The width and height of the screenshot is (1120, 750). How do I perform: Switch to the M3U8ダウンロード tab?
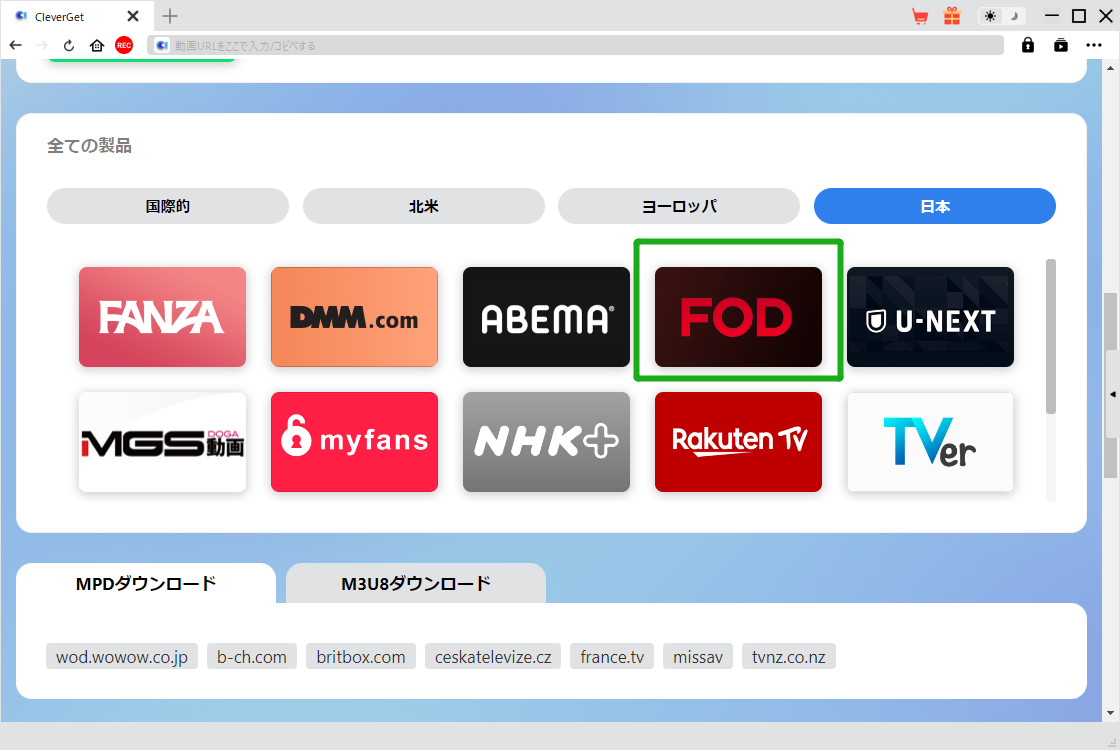(x=416, y=584)
